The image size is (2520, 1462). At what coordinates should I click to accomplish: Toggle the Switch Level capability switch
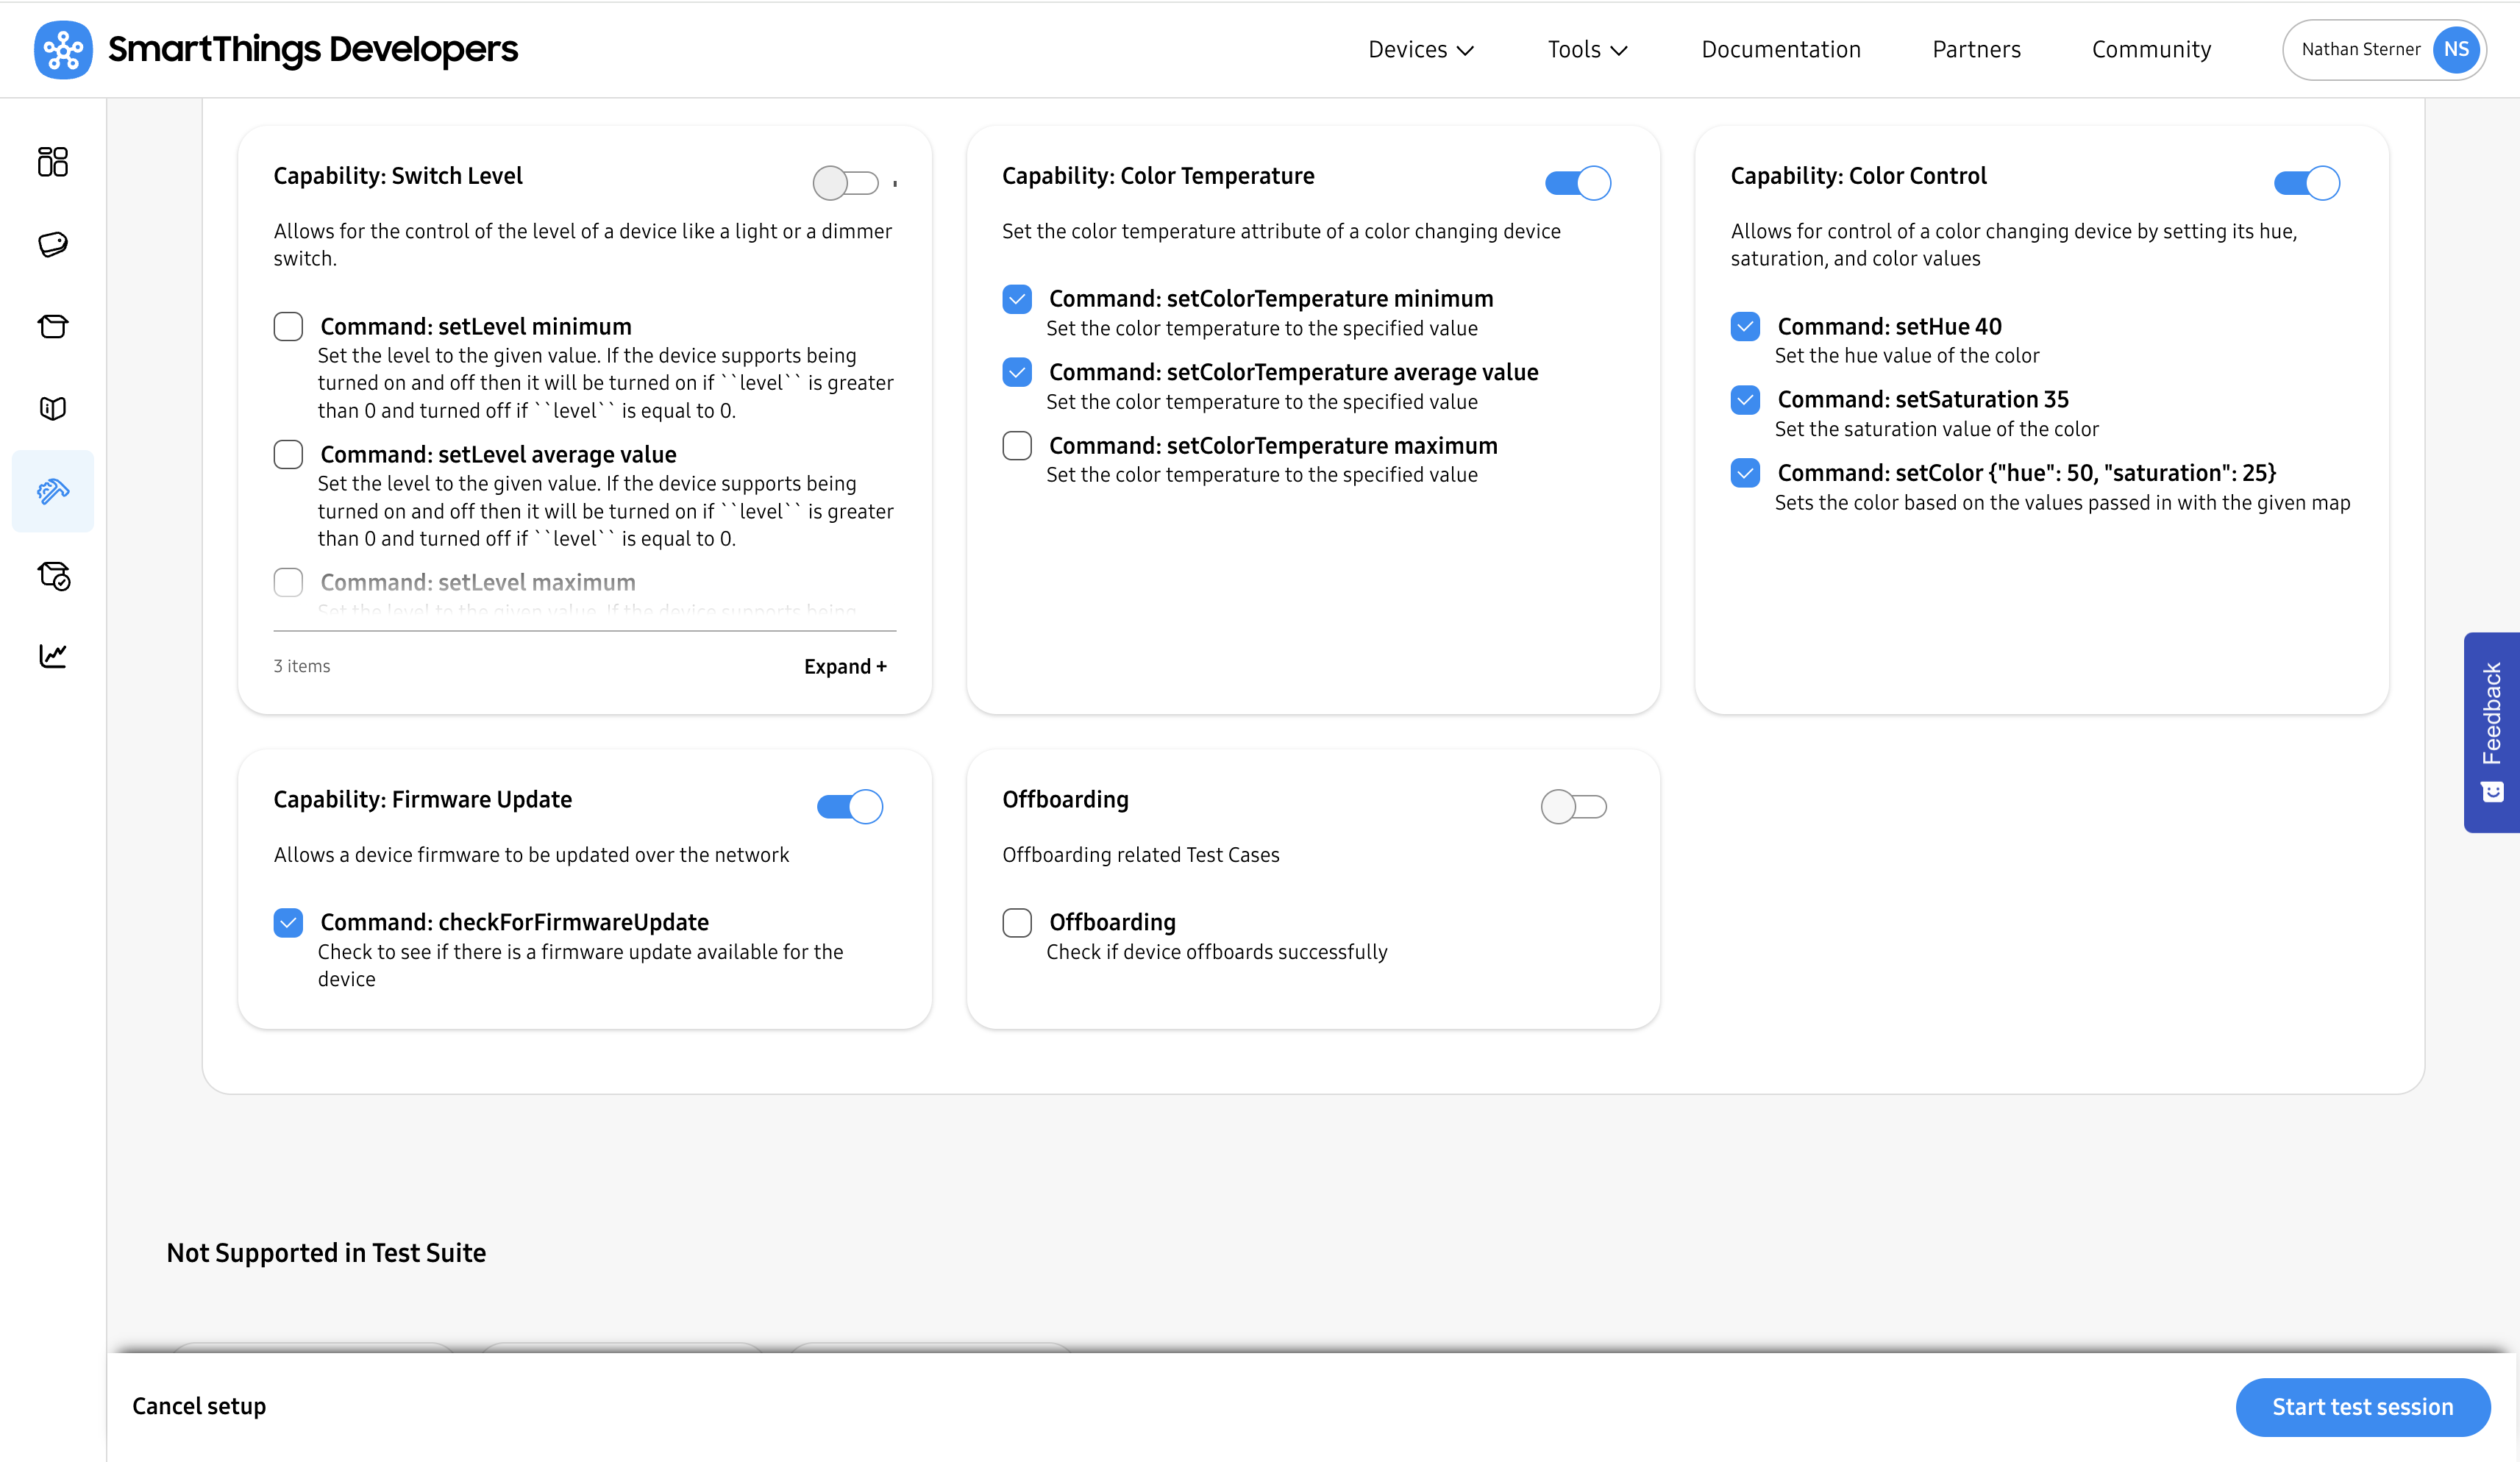coord(846,183)
